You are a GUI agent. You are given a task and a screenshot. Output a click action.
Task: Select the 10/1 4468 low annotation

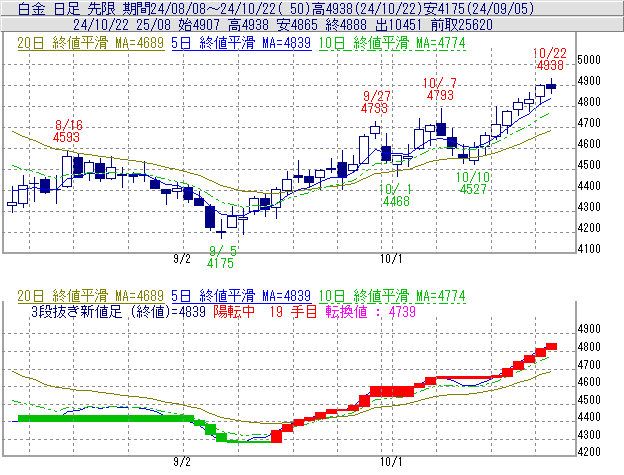coord(396,195)
